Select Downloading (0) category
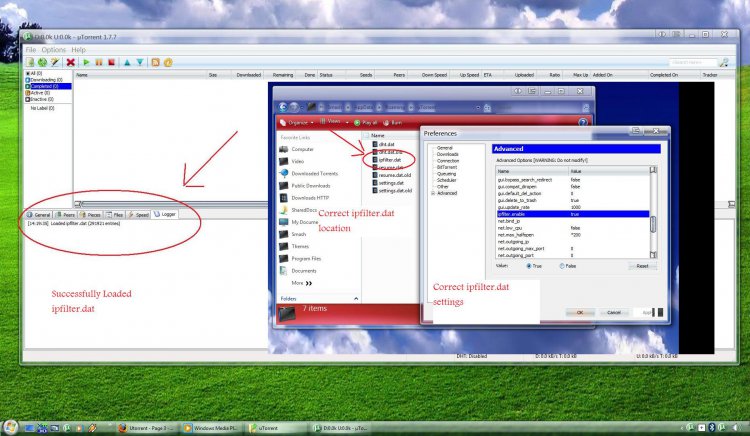 coord(44,80)
